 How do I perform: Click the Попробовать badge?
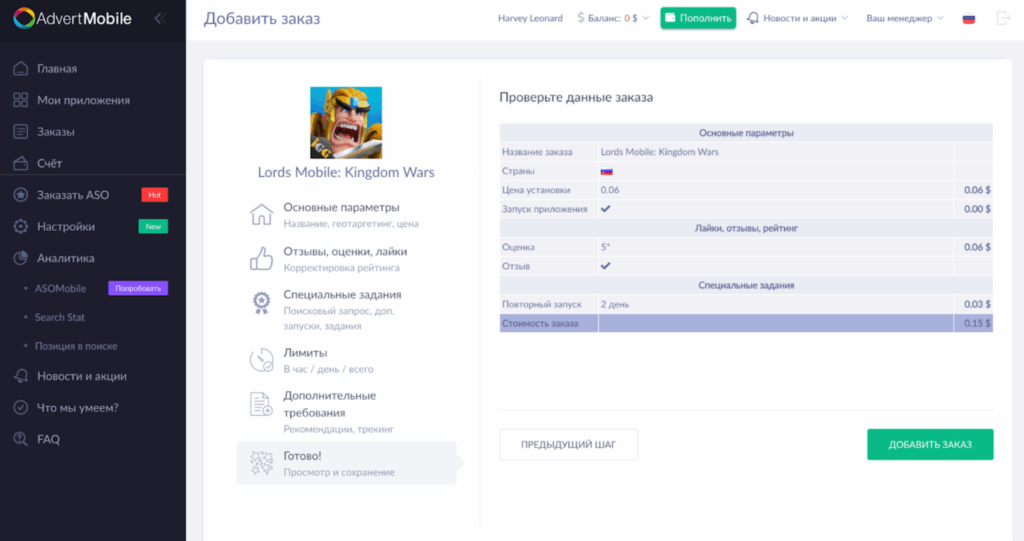click(138, 288)
